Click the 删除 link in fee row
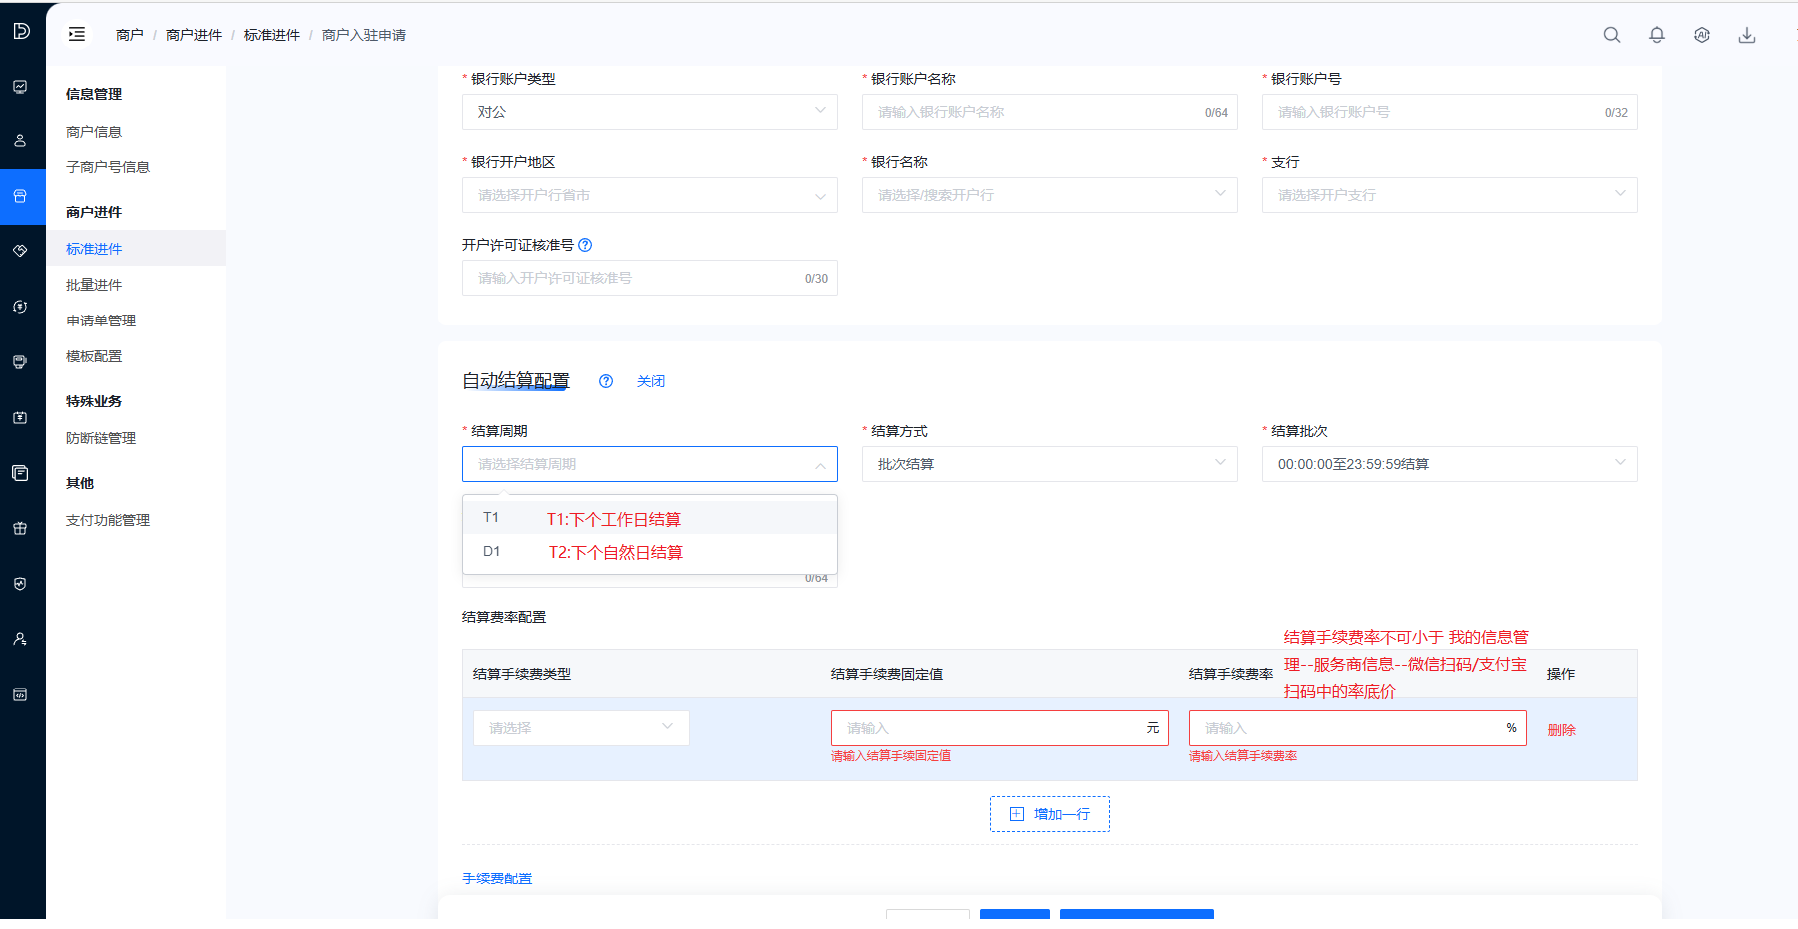Screen dimensions: 1798x929 pos(1561,730)
